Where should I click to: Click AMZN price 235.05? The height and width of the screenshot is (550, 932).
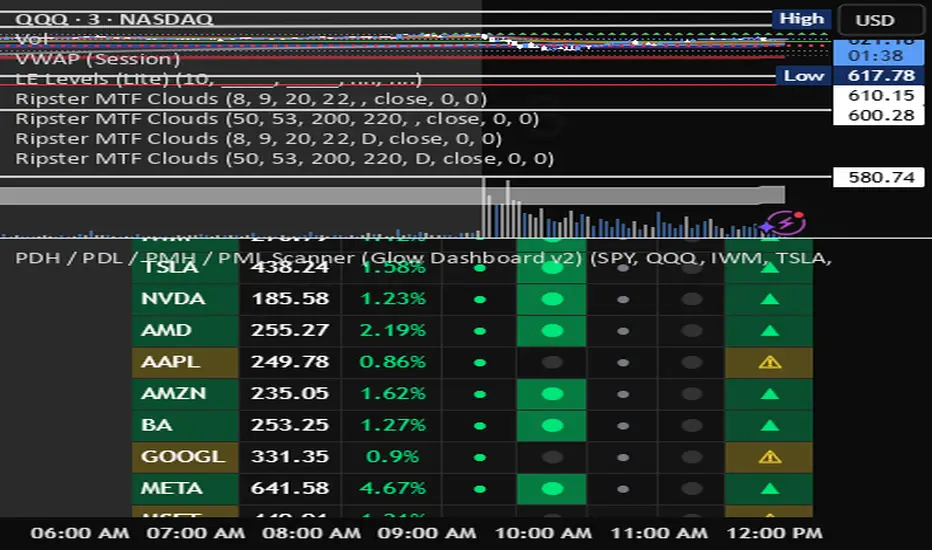coord(290,393)
